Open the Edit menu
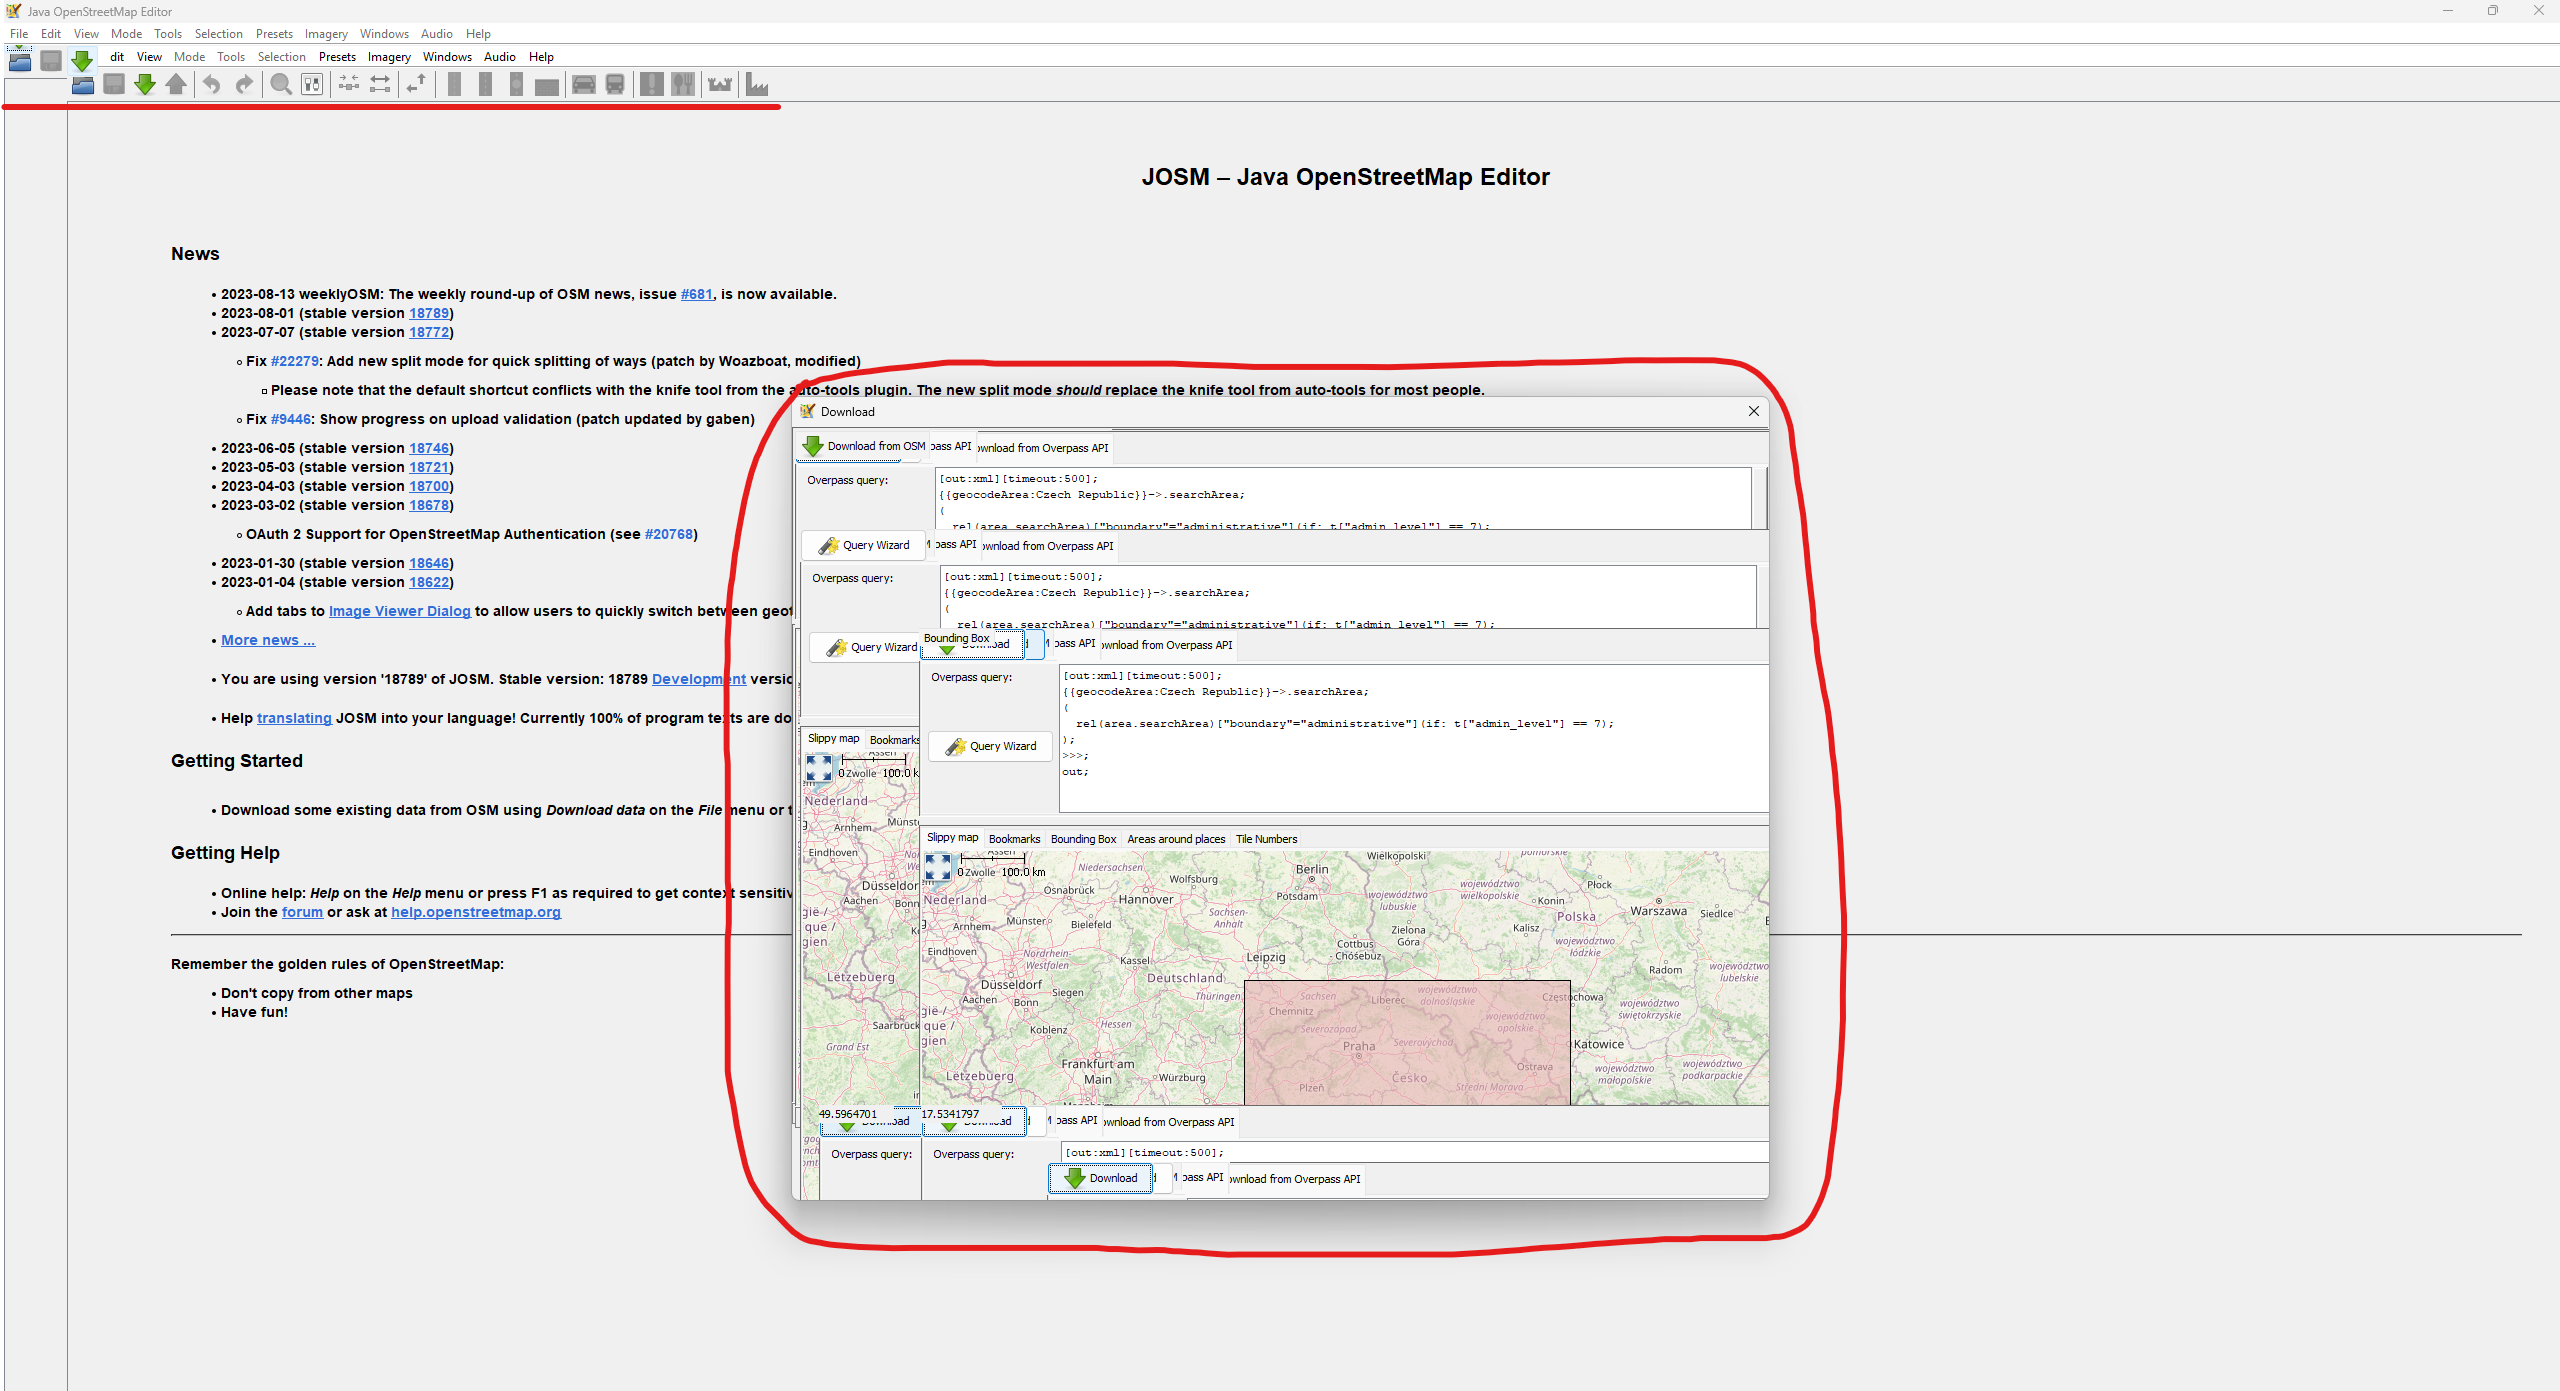This screenshot has width=2560, height=1391. [x=51, y=33]
